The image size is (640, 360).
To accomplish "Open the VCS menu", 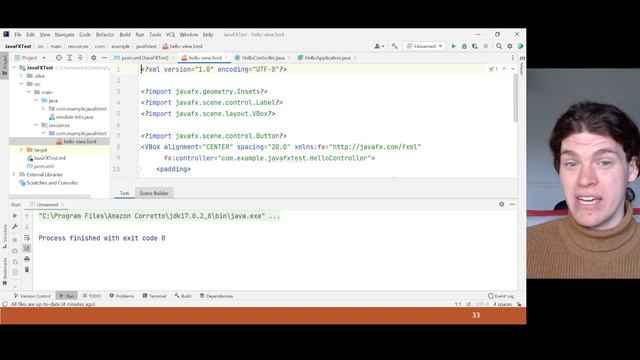I will [x=170, y=35].
